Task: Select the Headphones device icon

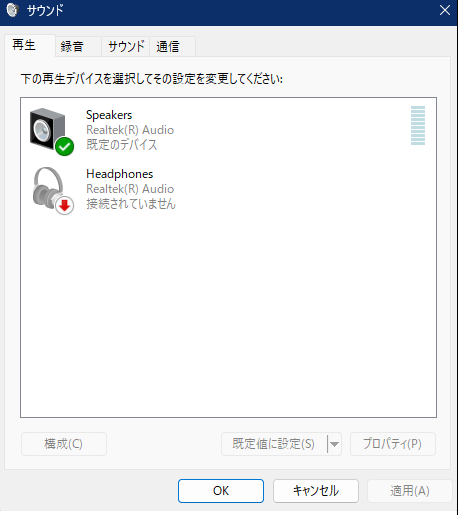Action: (x=53, y=190)
